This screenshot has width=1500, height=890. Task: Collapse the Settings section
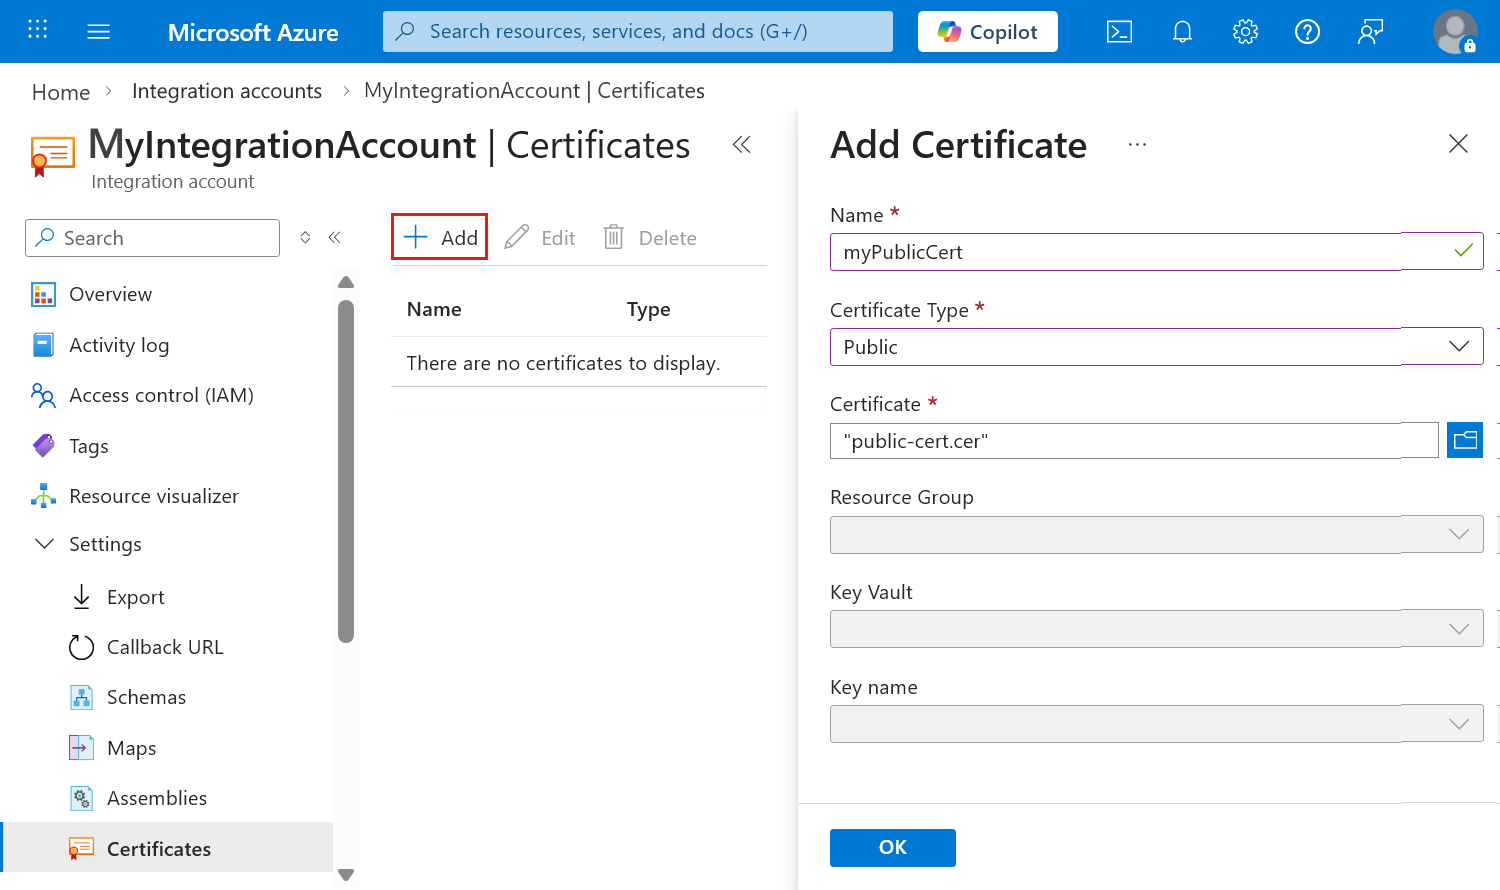click(87, 544)
